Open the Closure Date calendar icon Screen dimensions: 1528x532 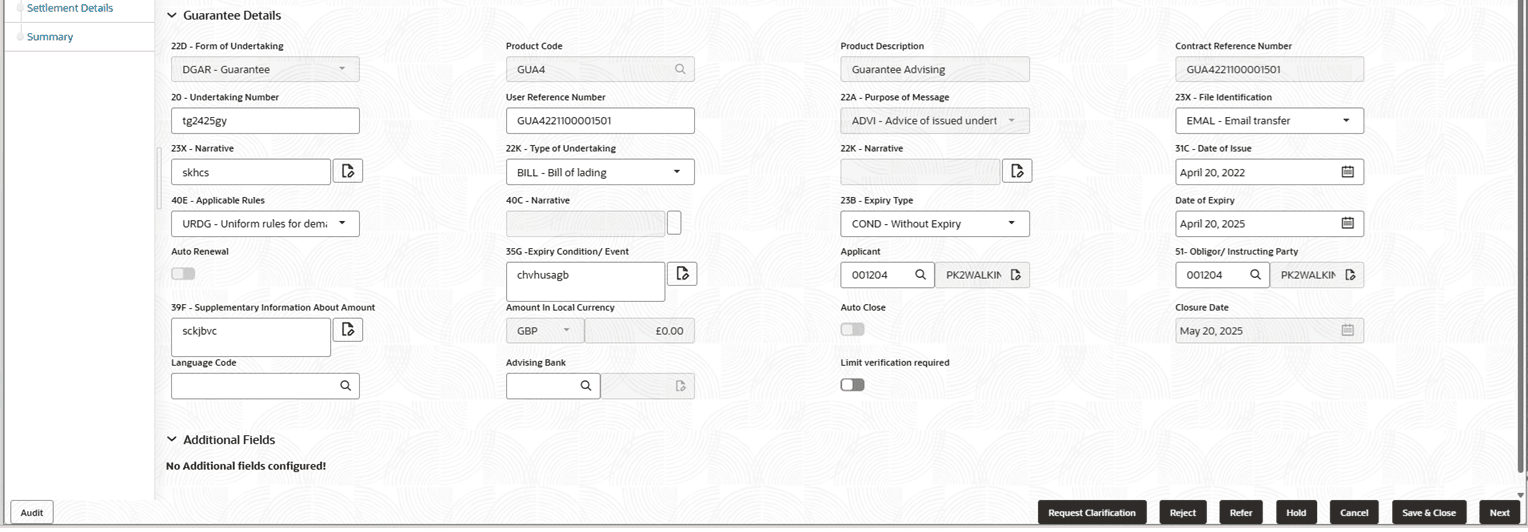click(1347, 330)
